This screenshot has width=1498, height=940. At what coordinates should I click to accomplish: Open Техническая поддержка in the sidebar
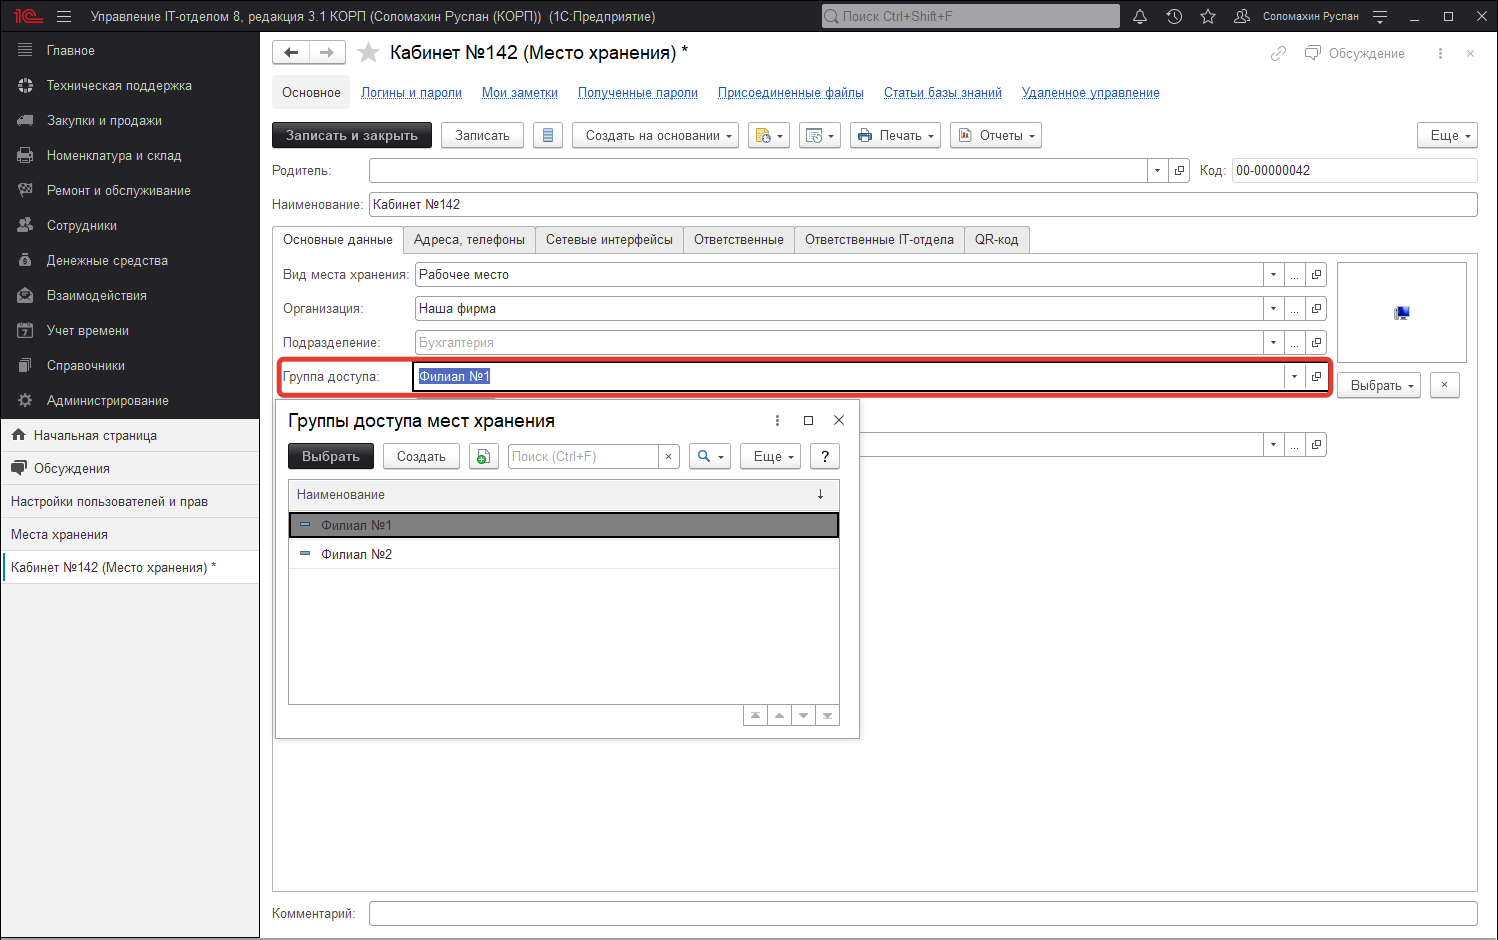(x=119, y=86)
